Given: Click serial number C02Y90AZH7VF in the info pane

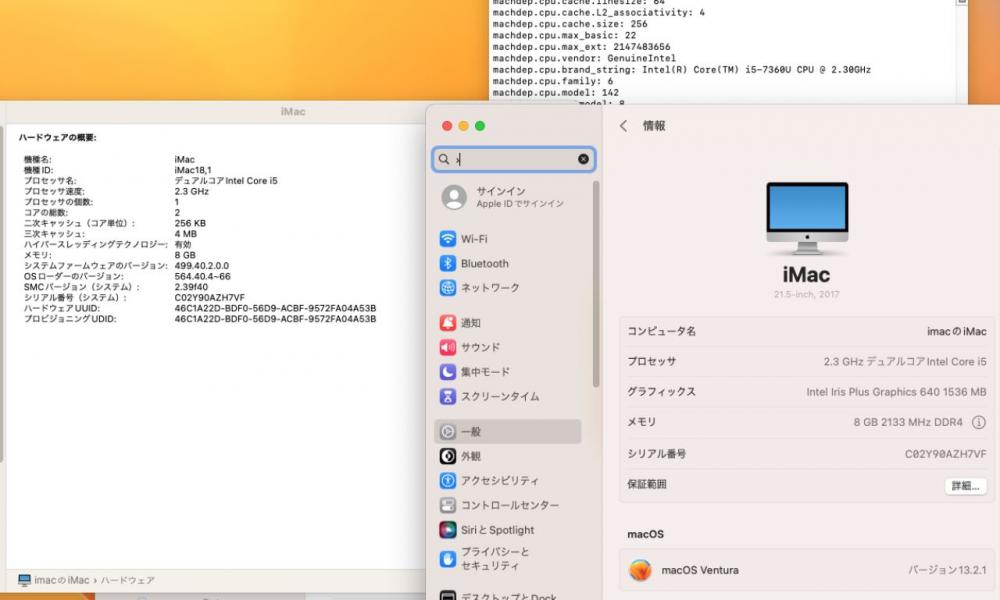Looking at the screenshot, I should [945, 454].
